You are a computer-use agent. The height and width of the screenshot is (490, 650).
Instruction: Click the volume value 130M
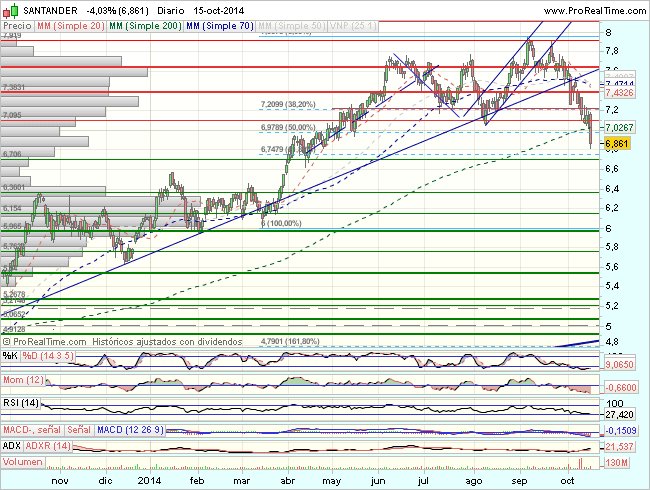pos(616,462)
